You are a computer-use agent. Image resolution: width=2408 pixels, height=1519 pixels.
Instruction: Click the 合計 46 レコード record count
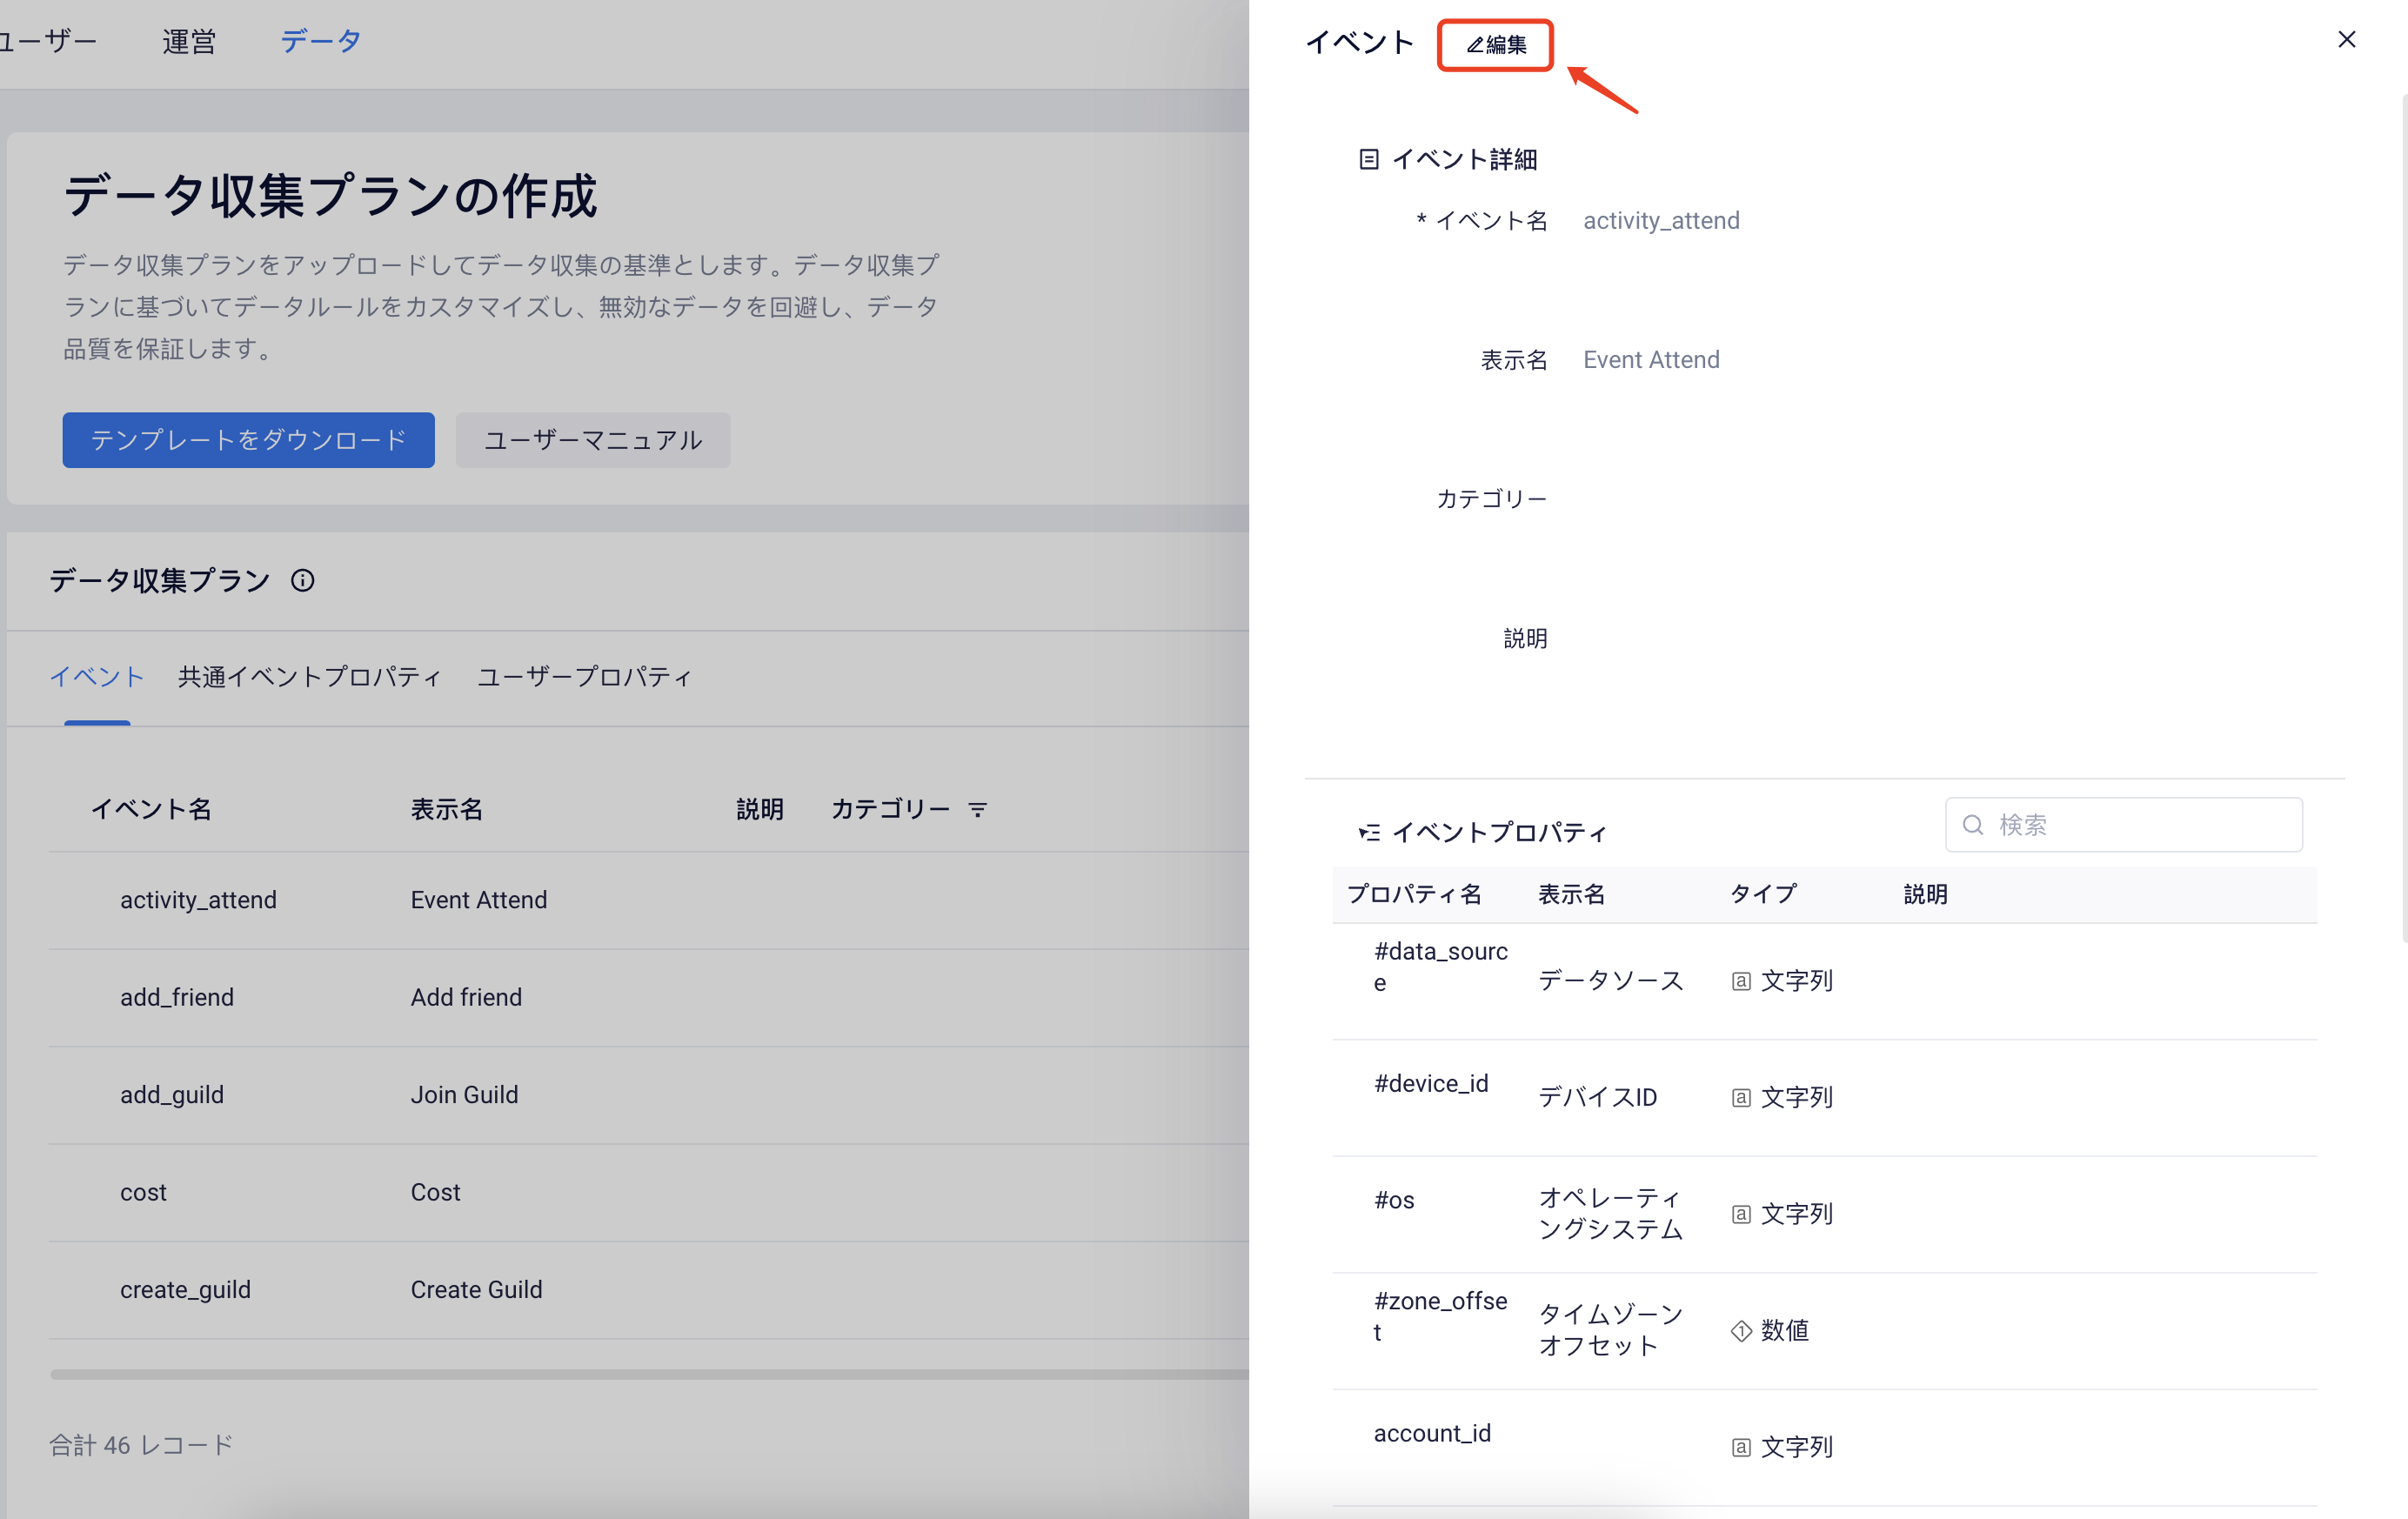click(x=140, y=1445)
